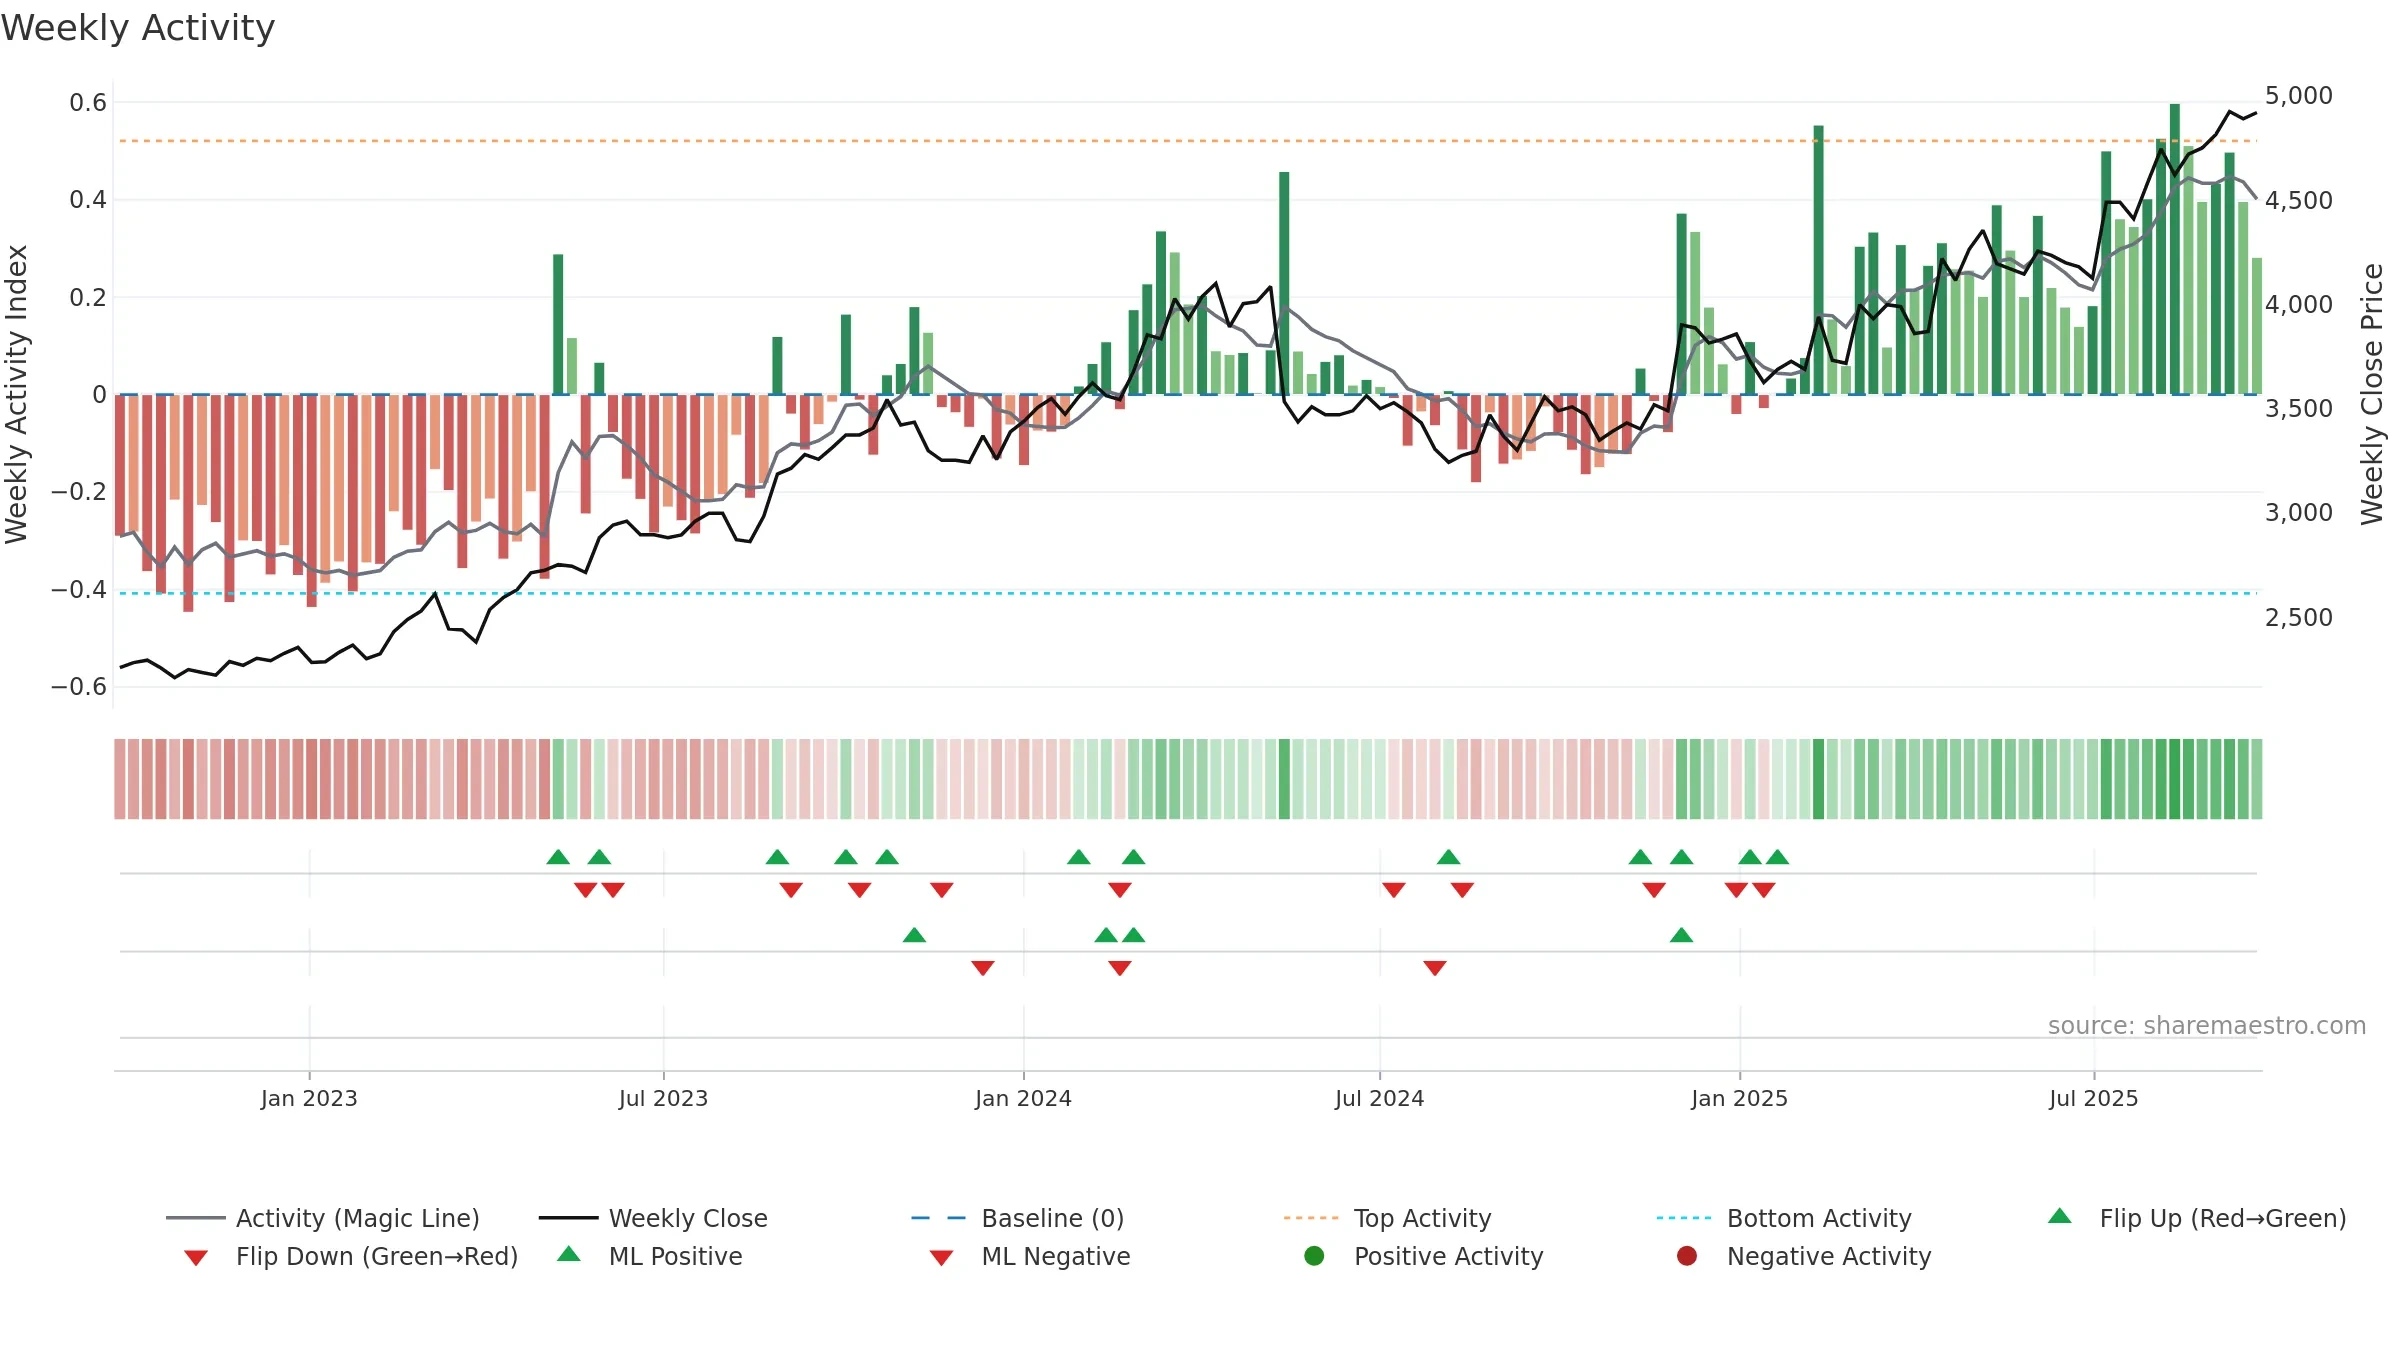
Task: Toggle the ML Negative legend entry
Action: click(1030, 1256)
